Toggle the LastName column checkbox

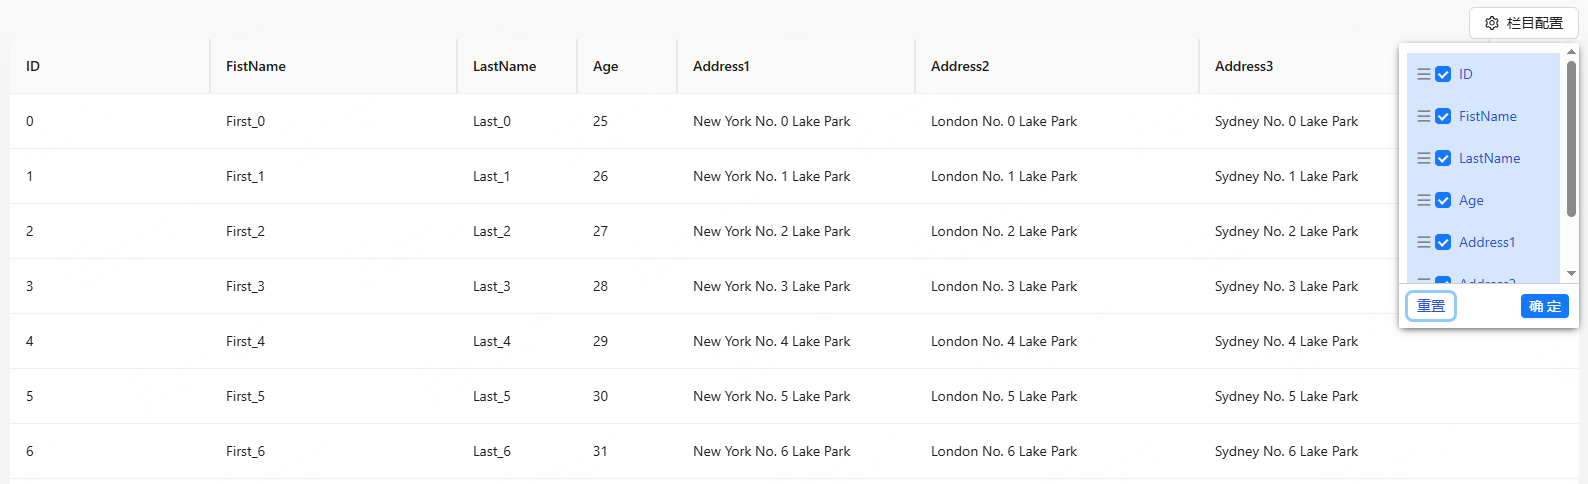click(x=1443, y=158)
